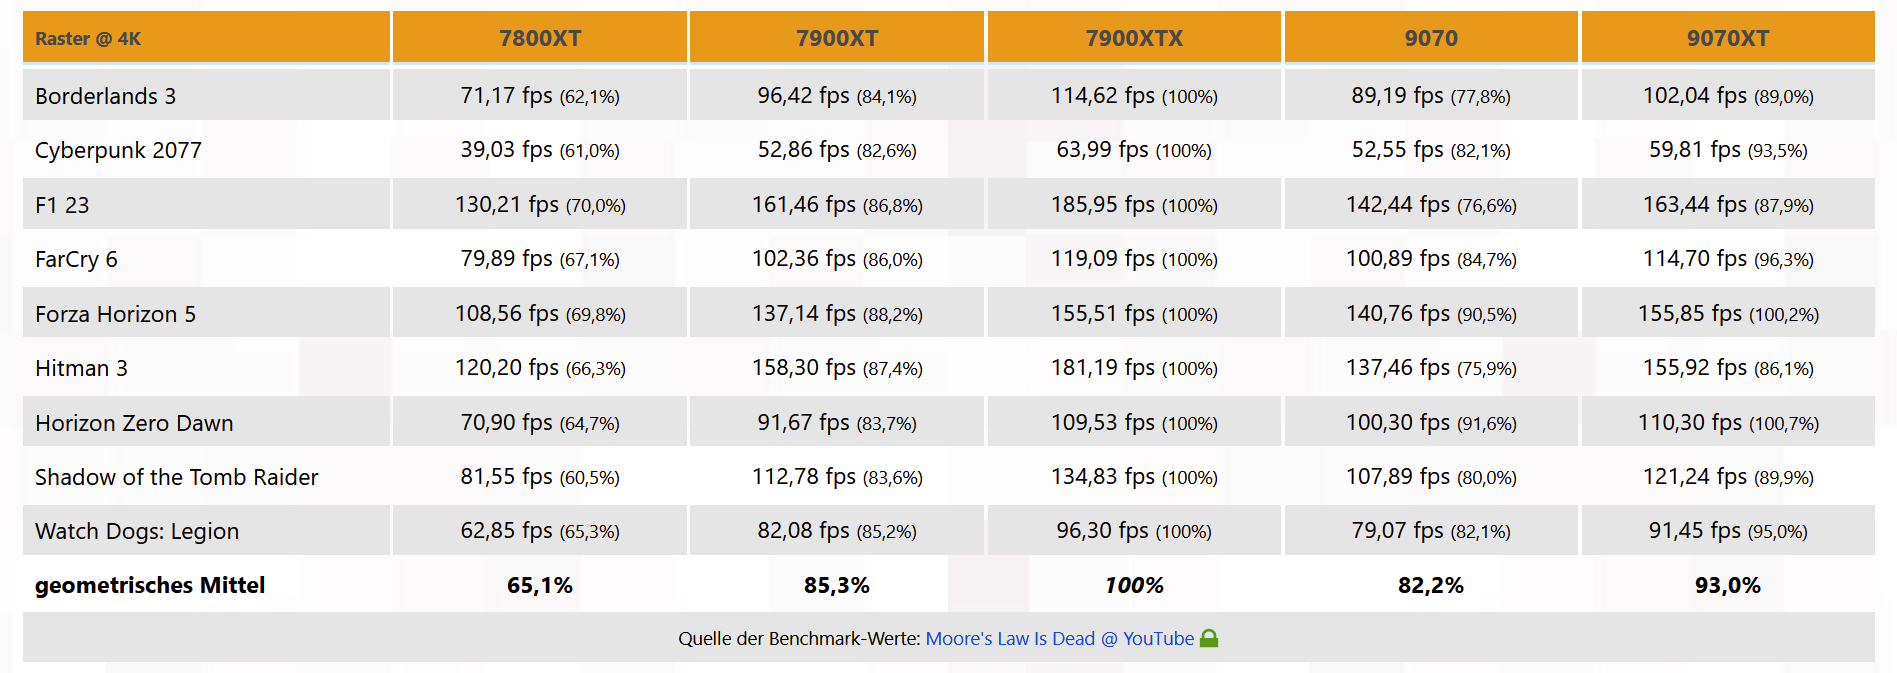1897x673 pixels.
Task: Open the Moore's Law Is Dead @ YouTube link
Action: coord(1059,638)
